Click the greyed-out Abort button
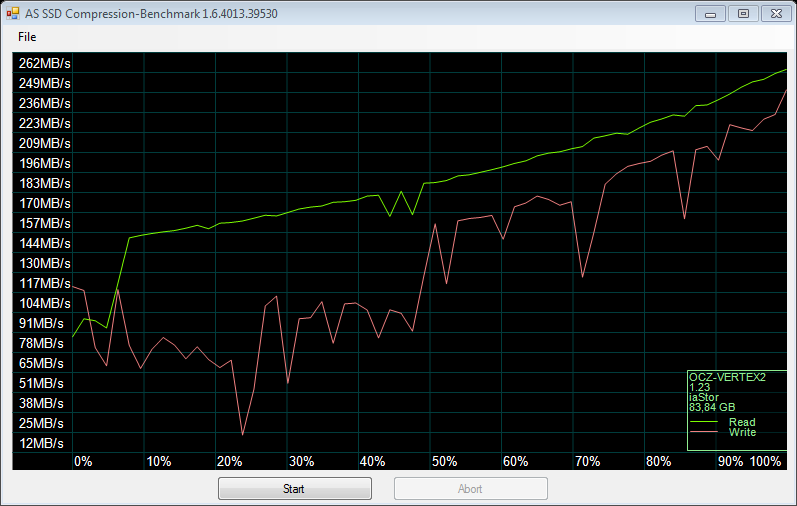The height and width of the screenshot is (506, 797). point(470,489)
